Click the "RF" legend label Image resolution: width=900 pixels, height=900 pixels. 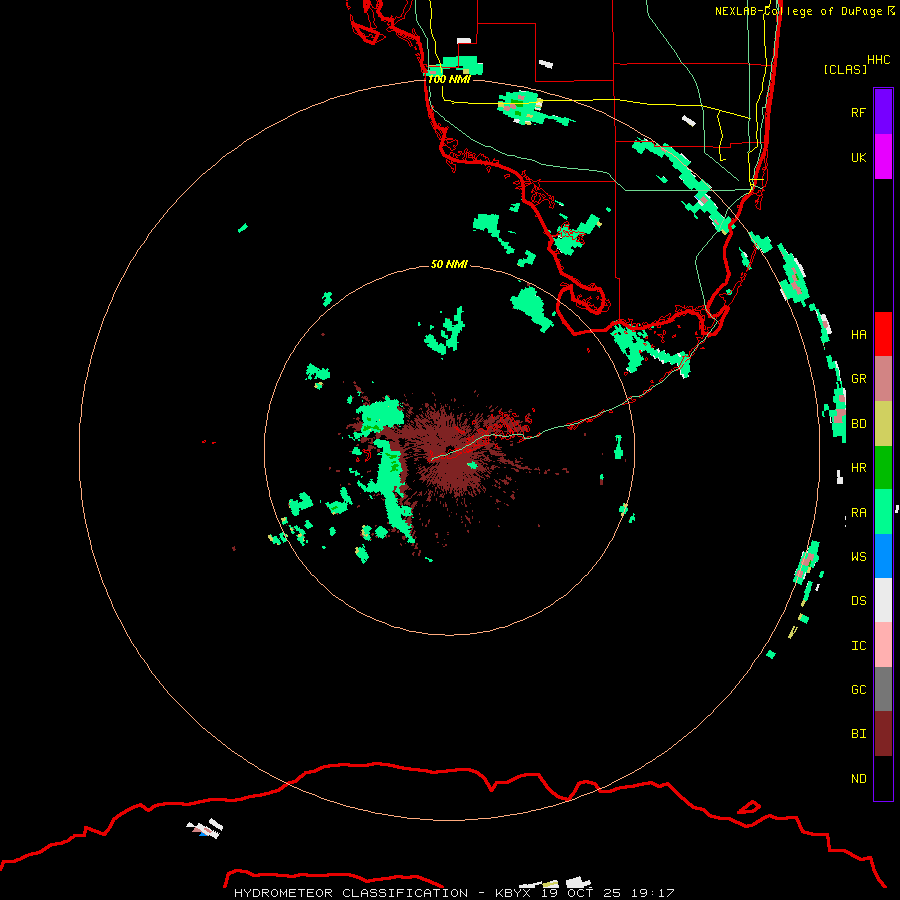tap(858, 112)
